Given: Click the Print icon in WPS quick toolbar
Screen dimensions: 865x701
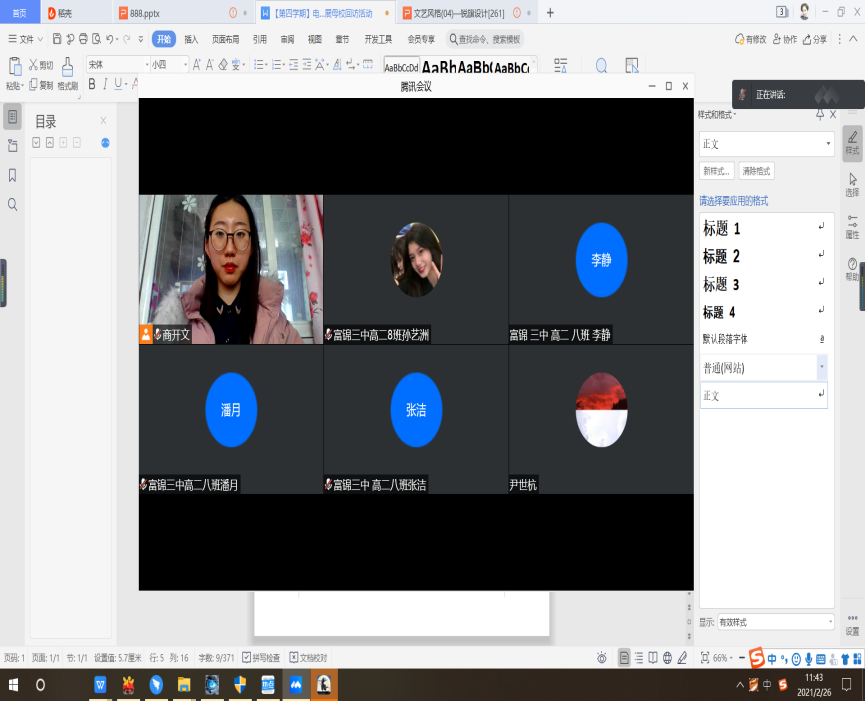Looking at the screenshot, I should tap(83, 39).
